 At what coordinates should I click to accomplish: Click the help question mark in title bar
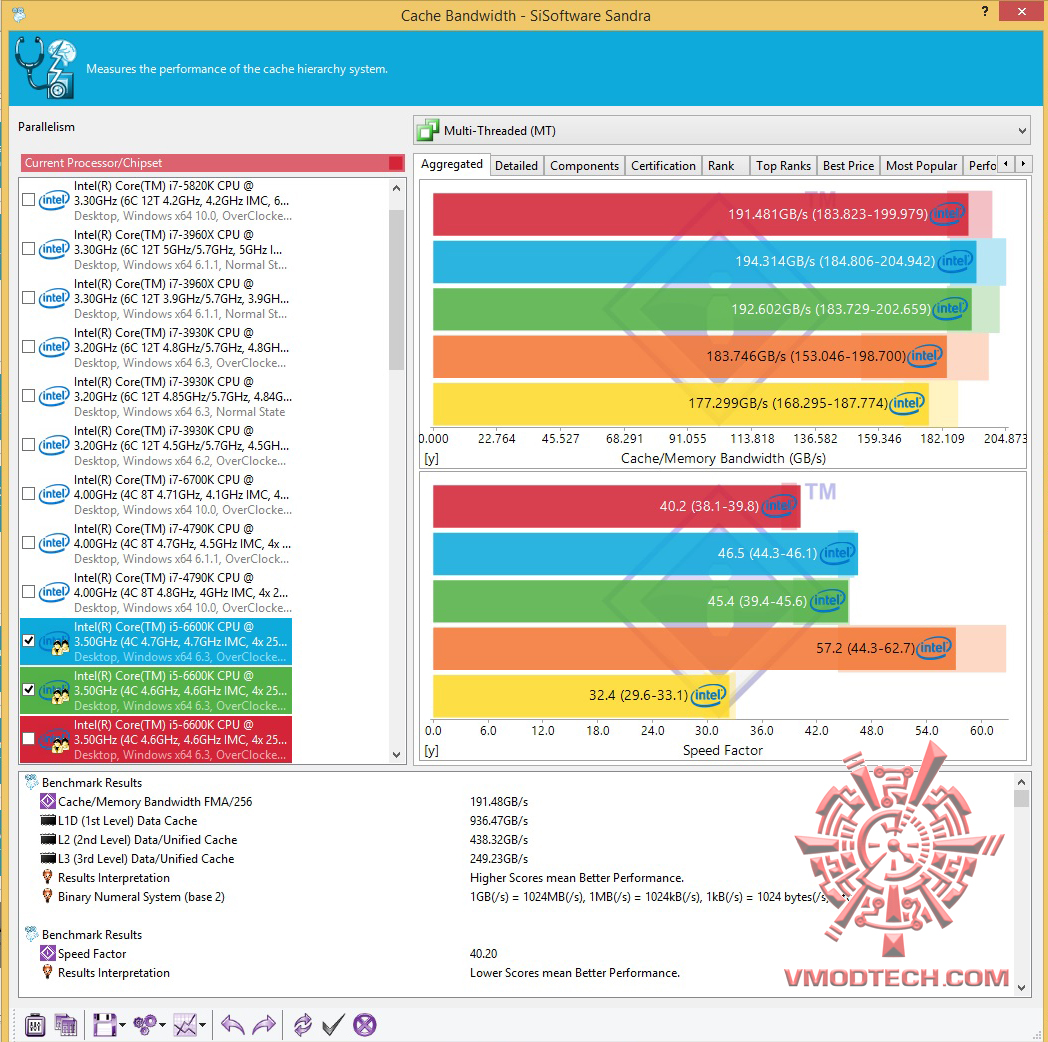coord(985,11)
